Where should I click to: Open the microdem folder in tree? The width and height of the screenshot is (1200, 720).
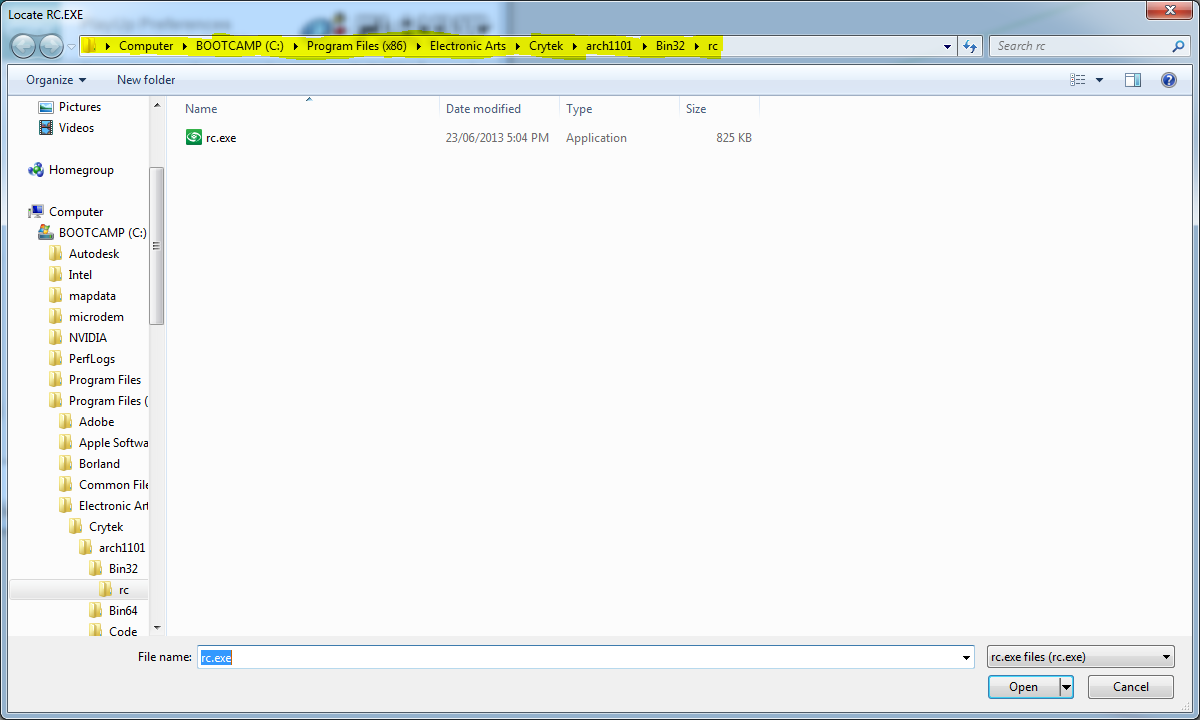pos(96,317)
